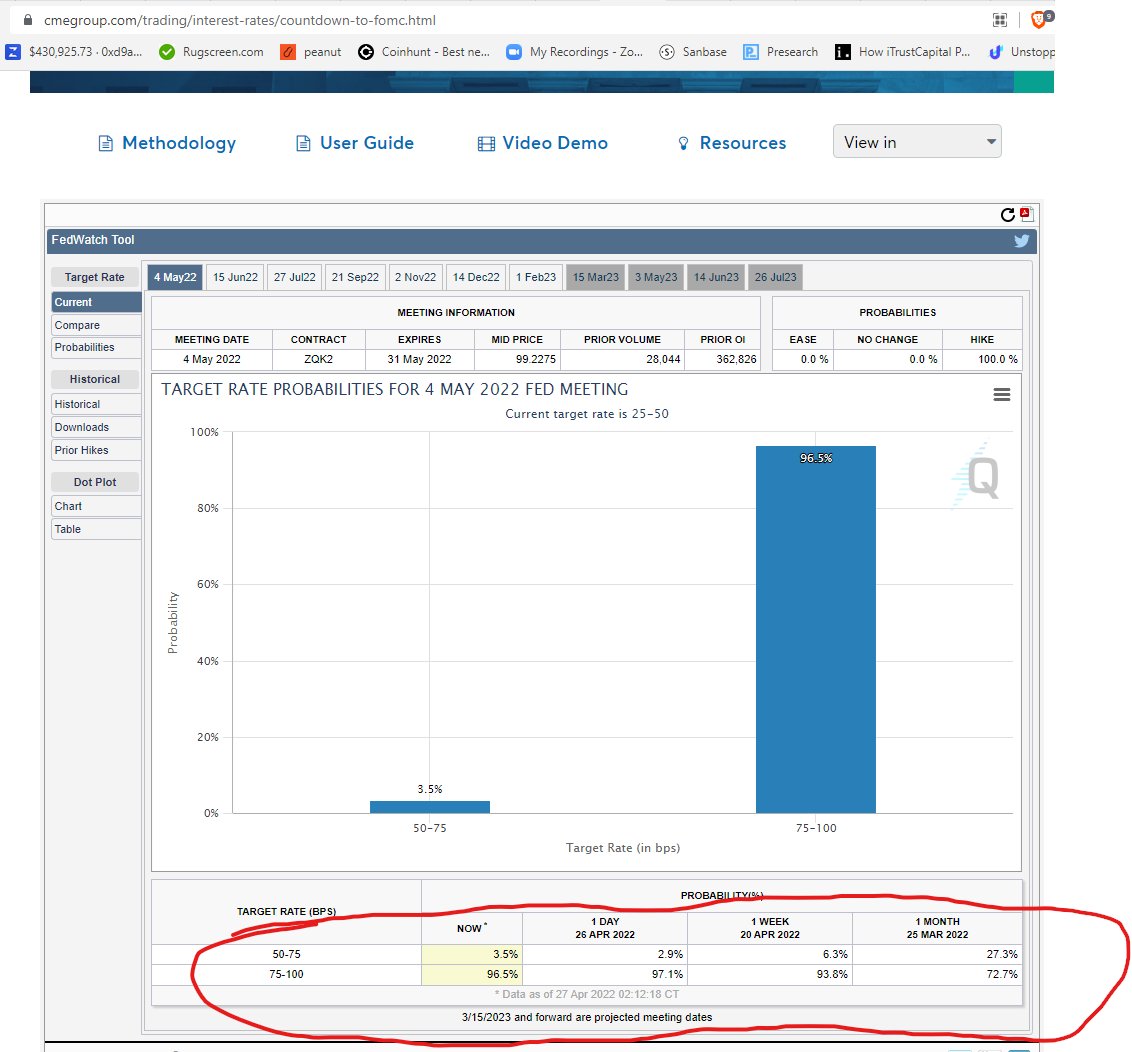
Task: Select the 15 Jun22 meeting tab
Action: (235, 277)
